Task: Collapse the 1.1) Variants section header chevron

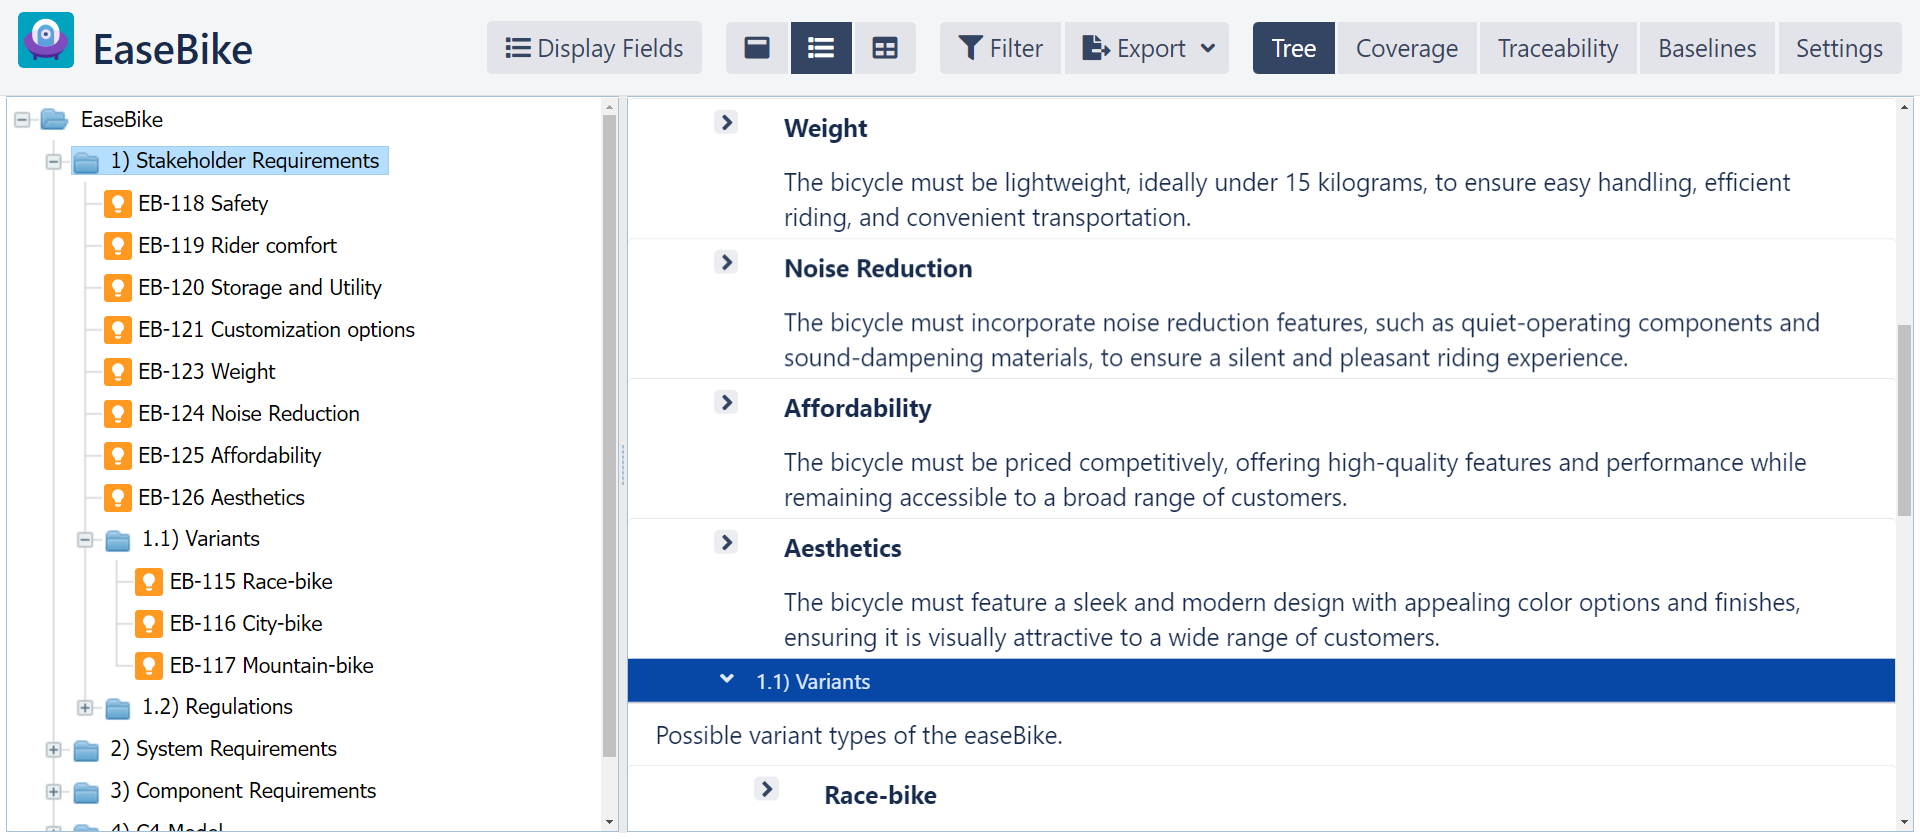Action: click(x=727, y=680)
